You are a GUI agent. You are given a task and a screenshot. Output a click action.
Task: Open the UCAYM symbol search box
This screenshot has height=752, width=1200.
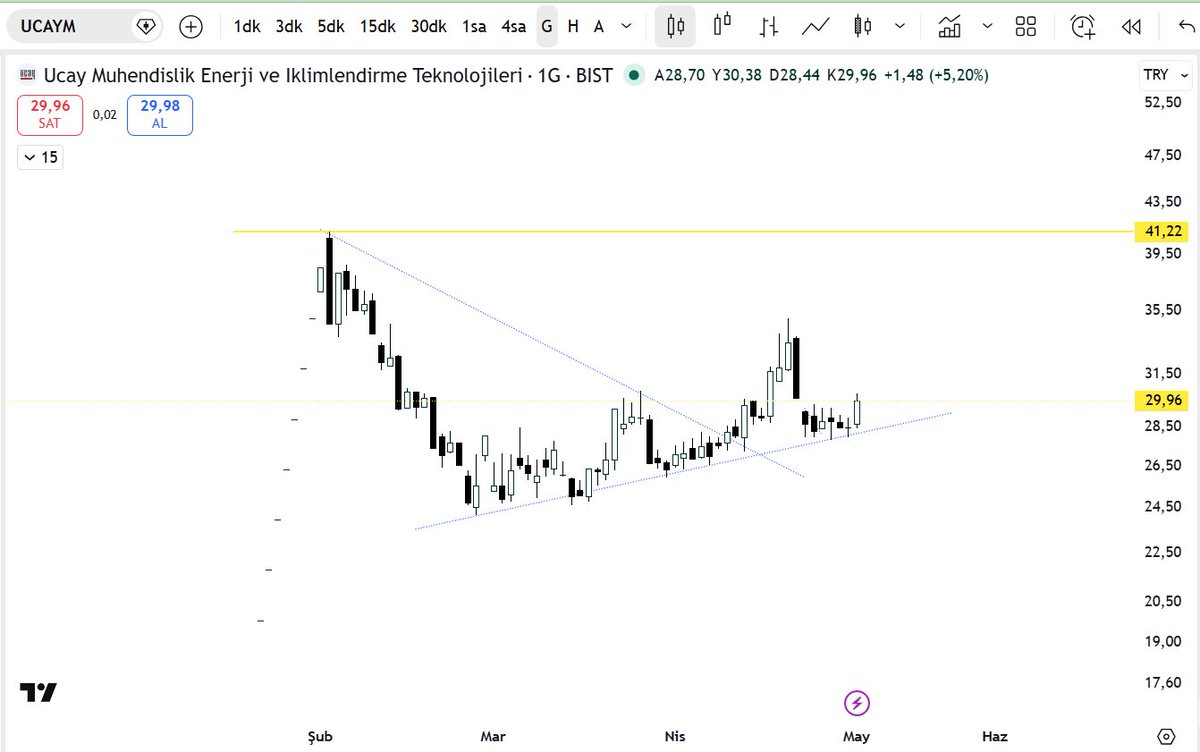point(84,26)
